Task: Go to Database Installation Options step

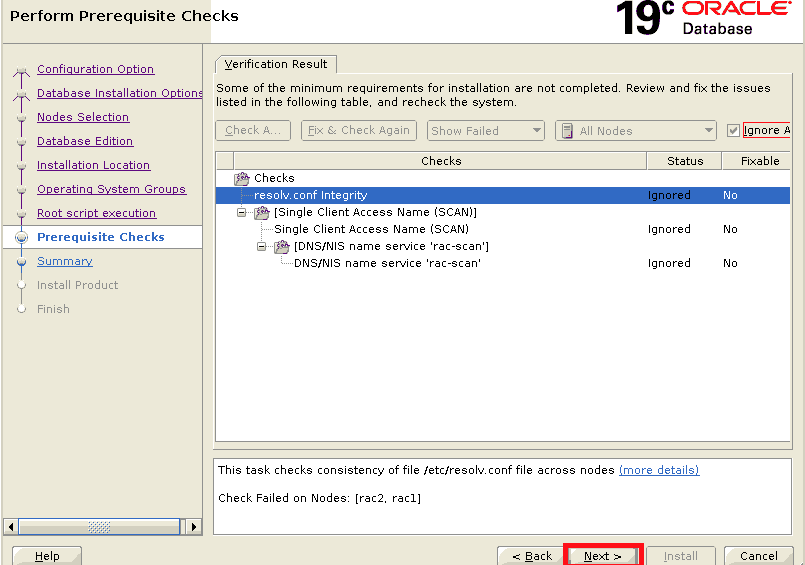Action: coord(120,93)
